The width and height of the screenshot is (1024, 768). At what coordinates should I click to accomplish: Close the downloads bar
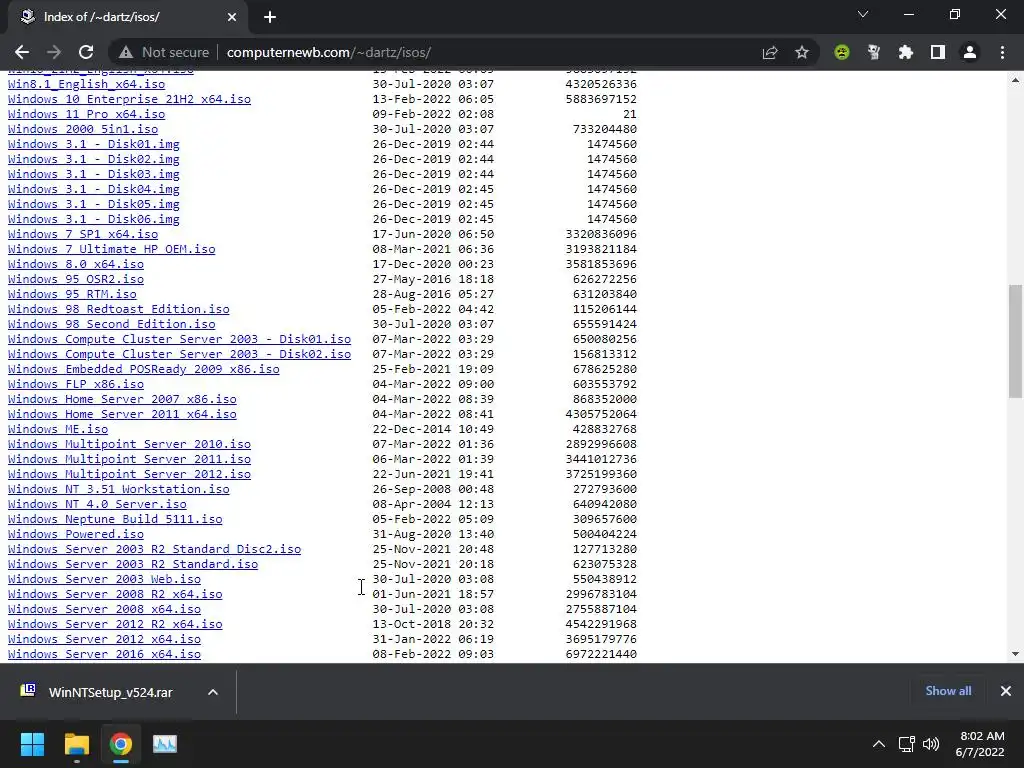point(1006,691)
